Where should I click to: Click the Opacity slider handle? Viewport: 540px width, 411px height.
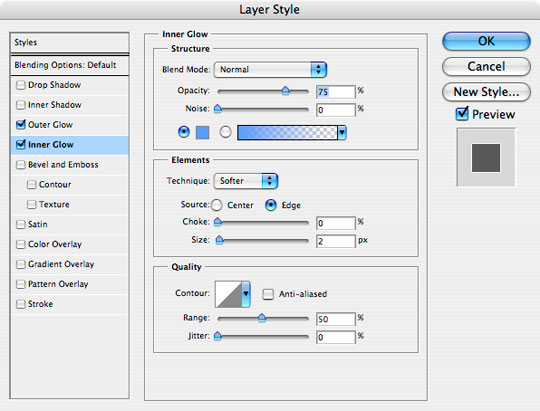[x=285, y=91]
